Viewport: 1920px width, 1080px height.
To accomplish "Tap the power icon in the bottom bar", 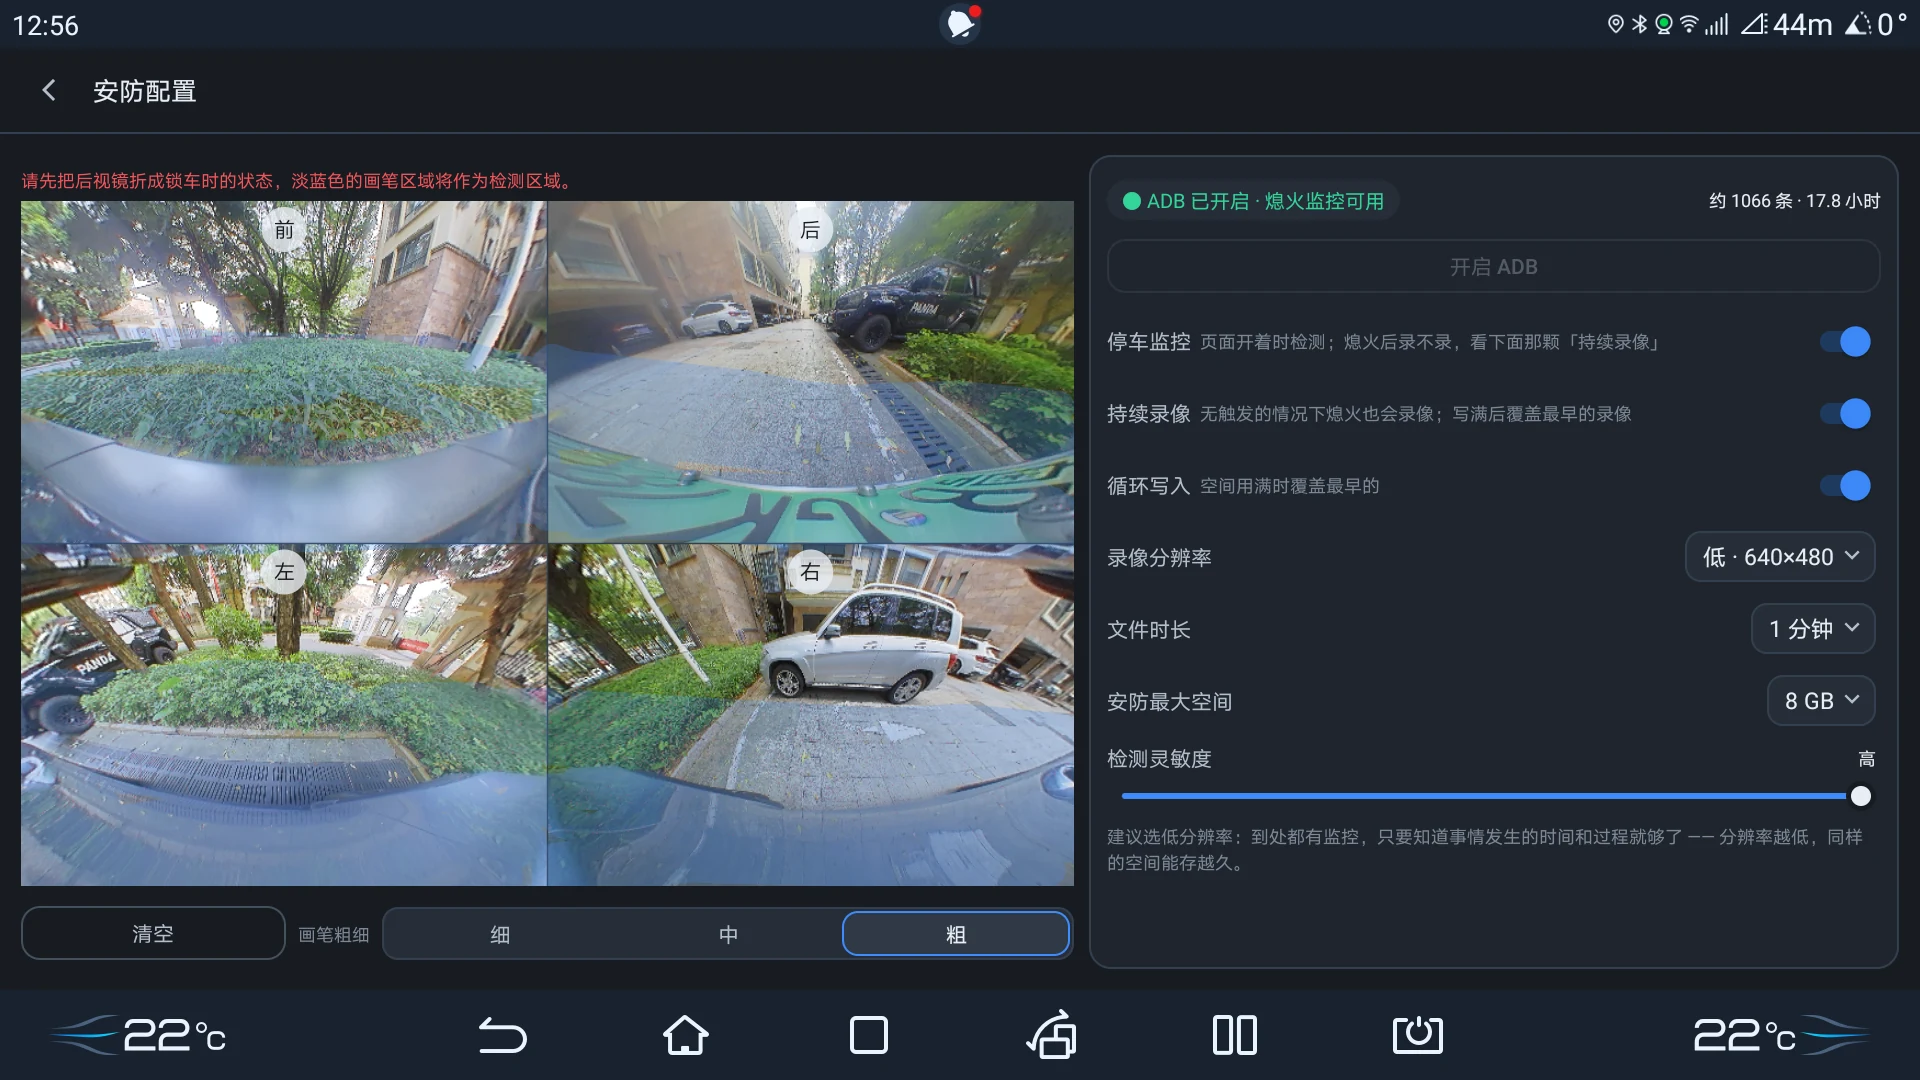I will coord(1418,1035).
